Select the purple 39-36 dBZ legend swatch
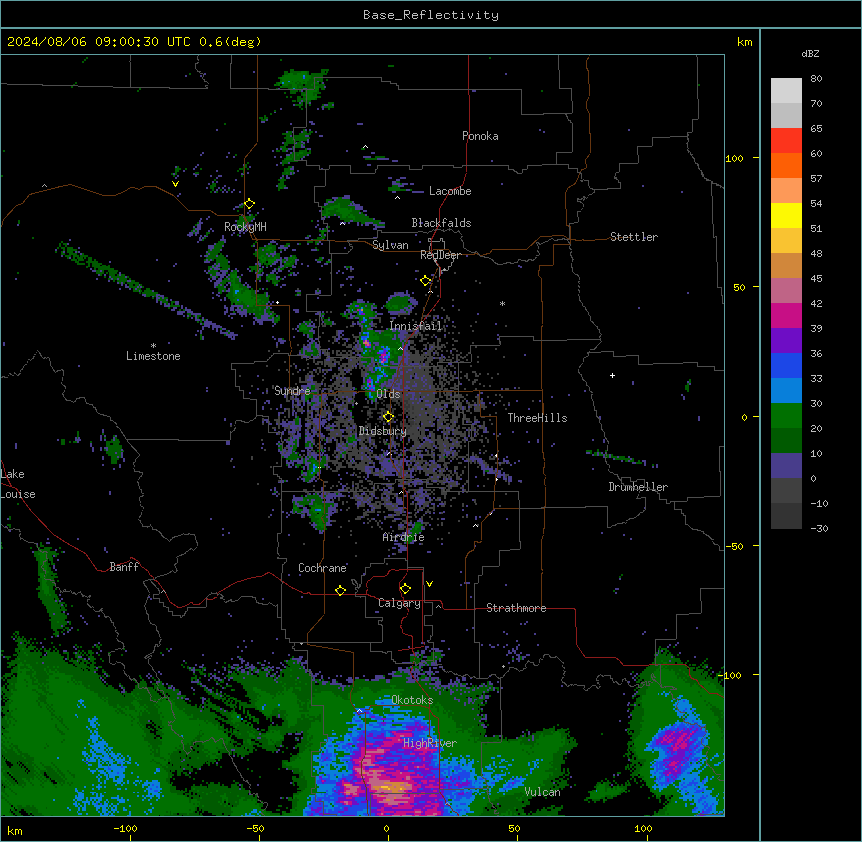This screenshot has height=842, width=862. [786, 340]
